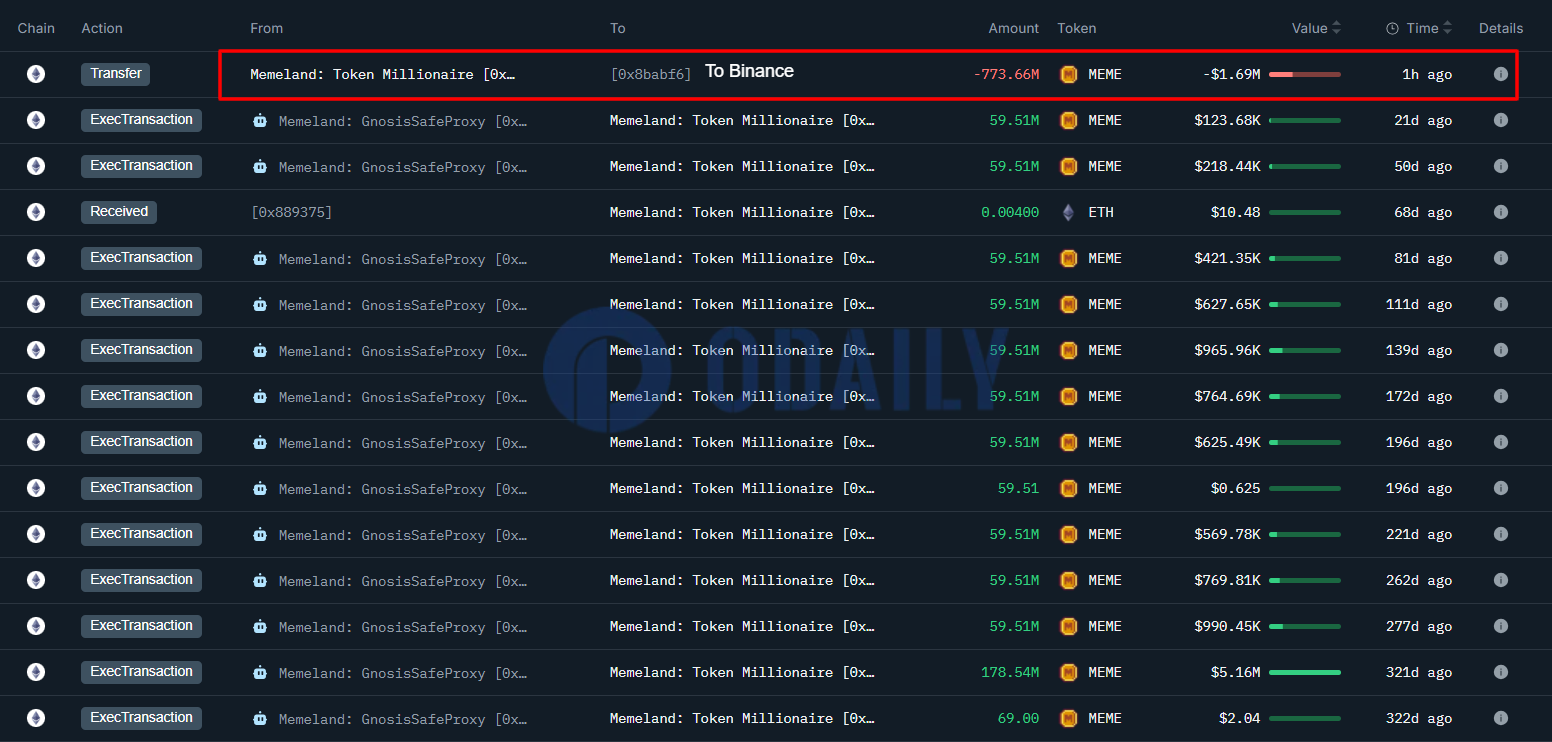Click robot contract icon in the 322d row
This screenshot has height=742, width=1552.
tap(260, 718)
